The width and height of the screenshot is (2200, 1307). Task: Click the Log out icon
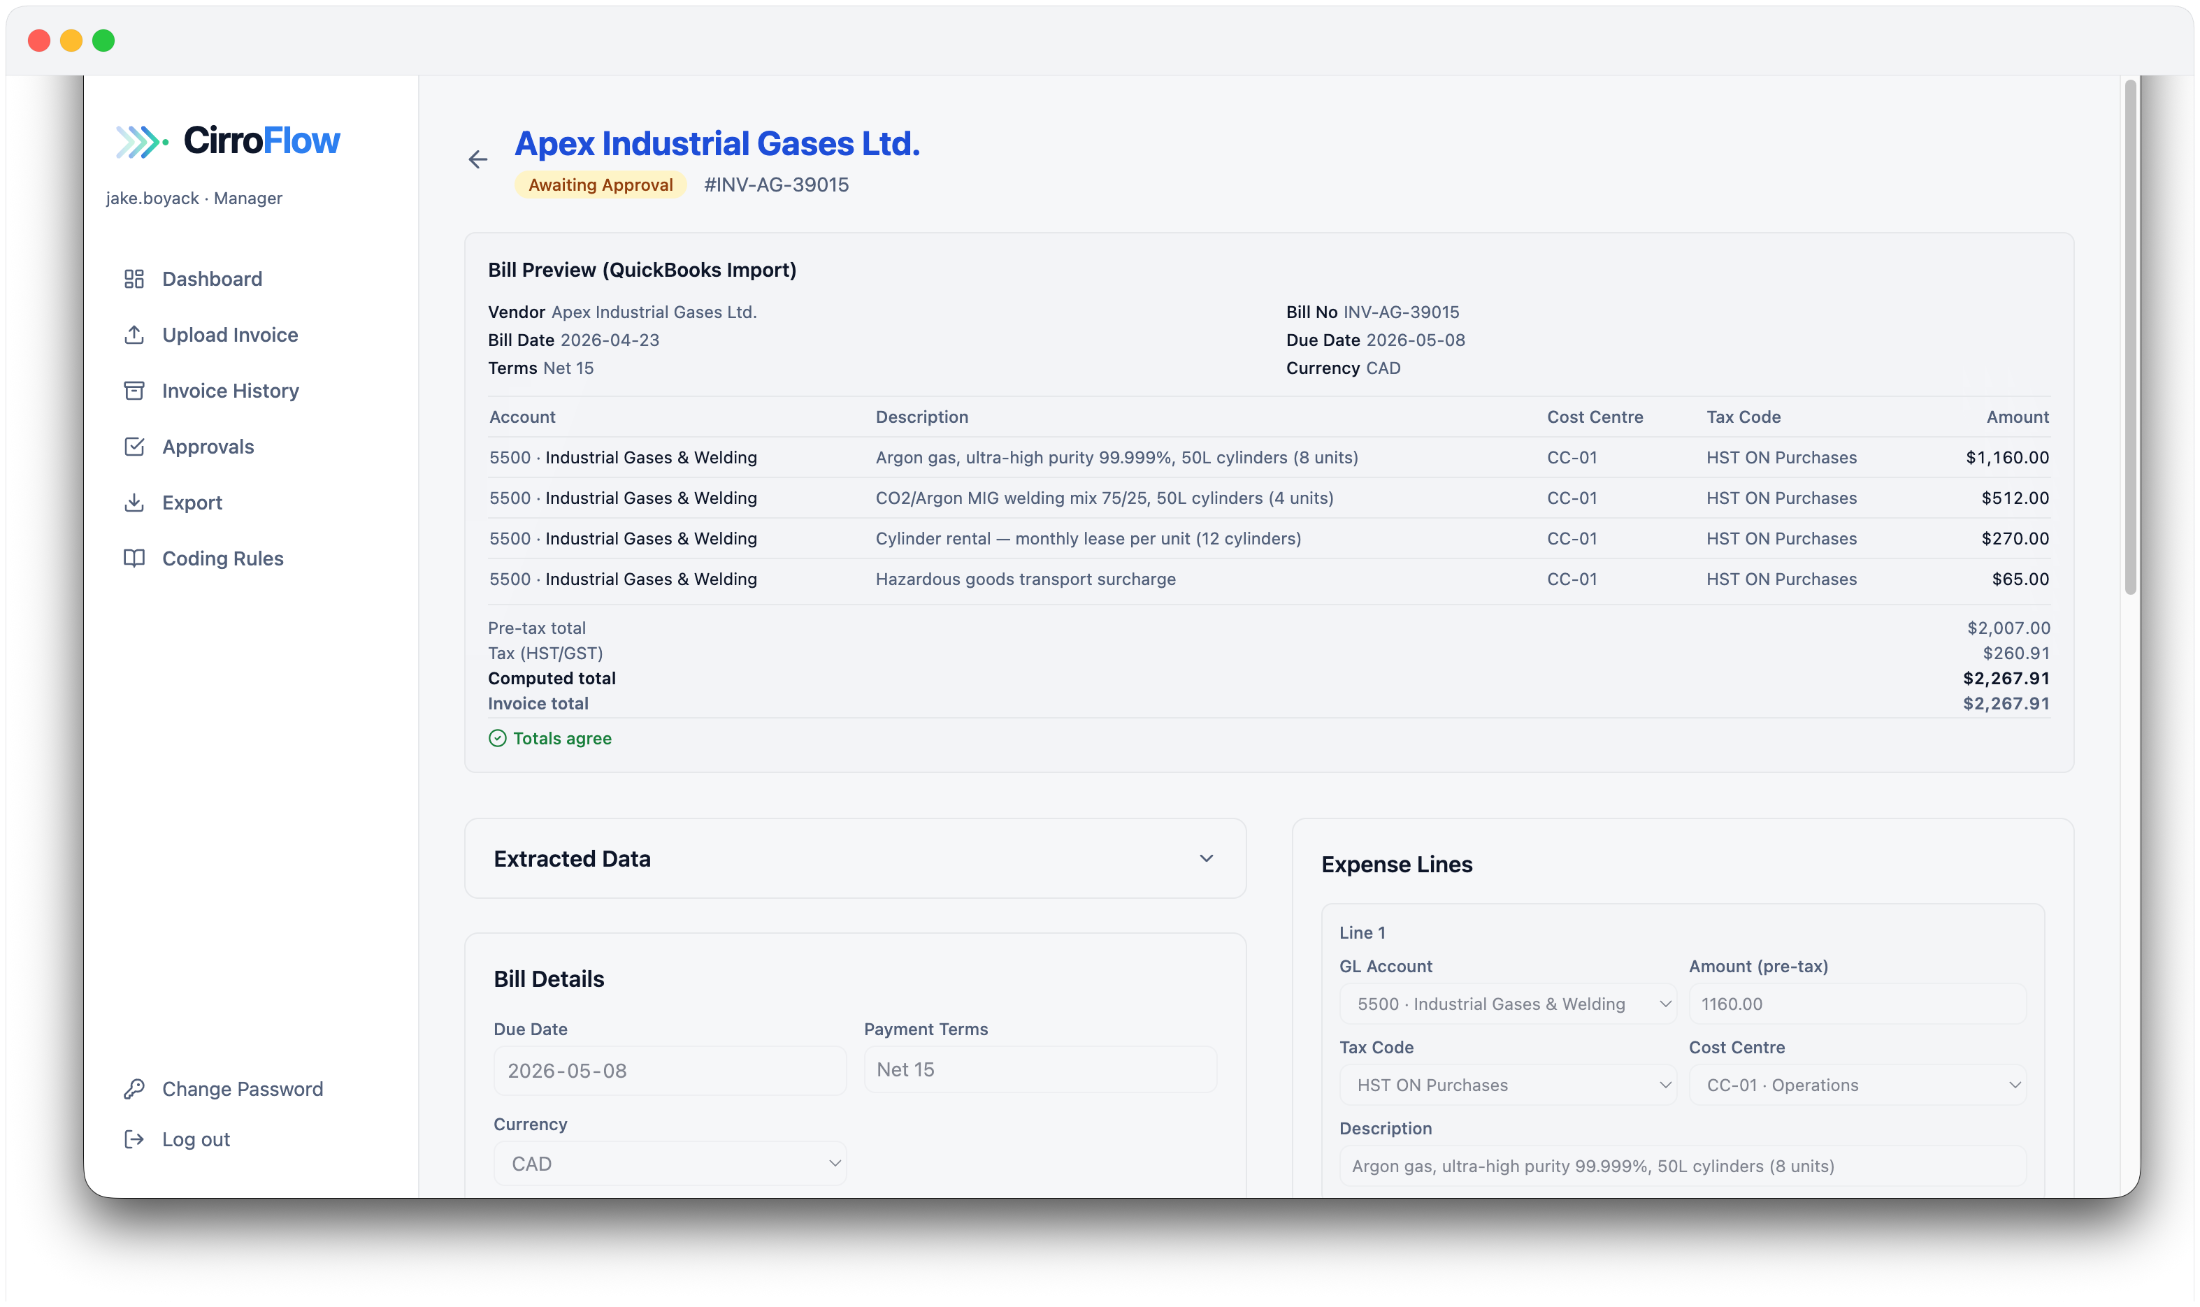pos(134,1140)
